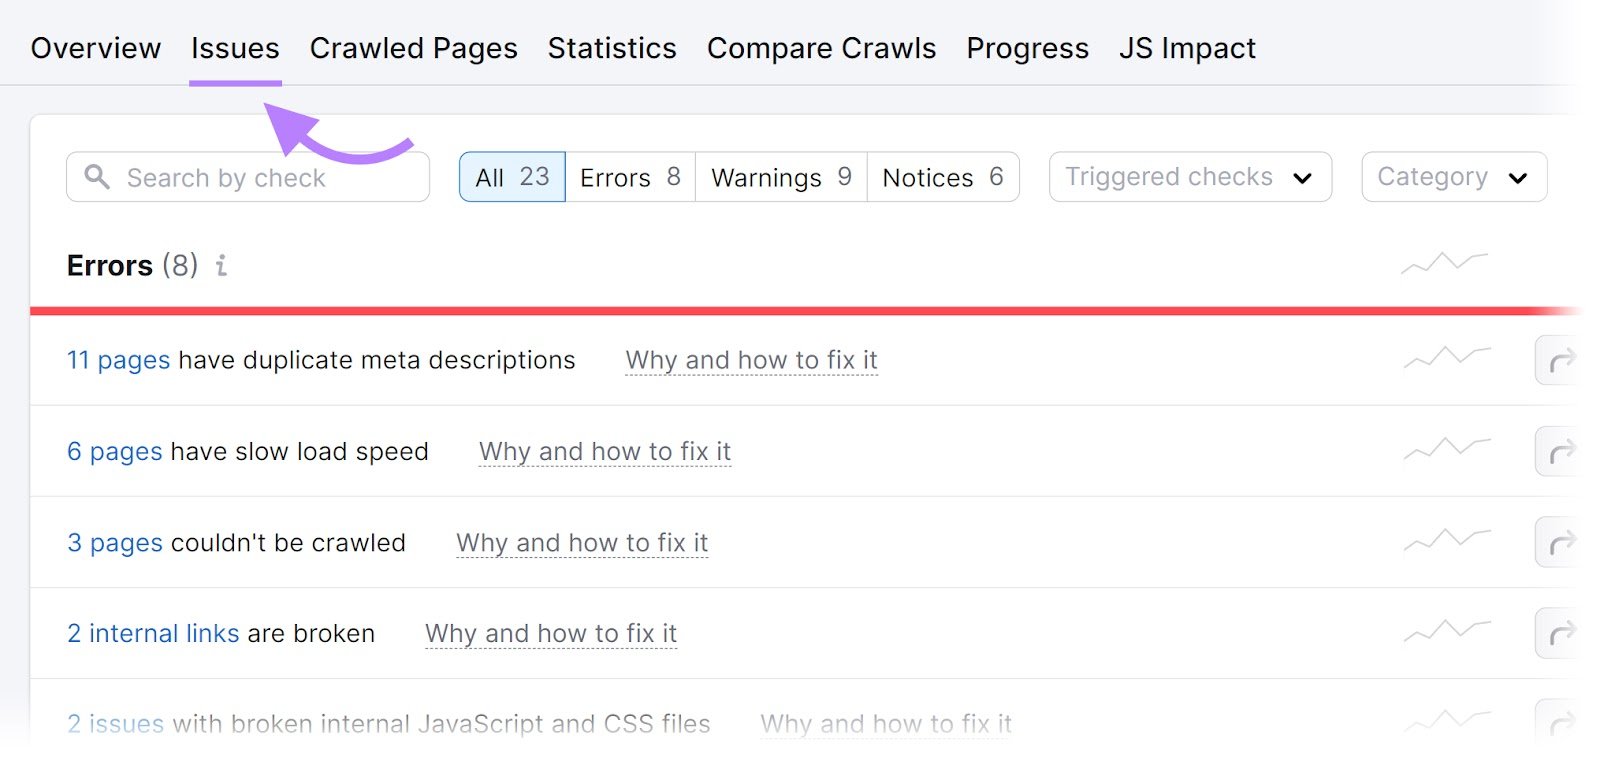The height and width of the screenshot is (761, 1600).
Task: Click Why and how to fix slow load speed
Action: click(604, 451)
